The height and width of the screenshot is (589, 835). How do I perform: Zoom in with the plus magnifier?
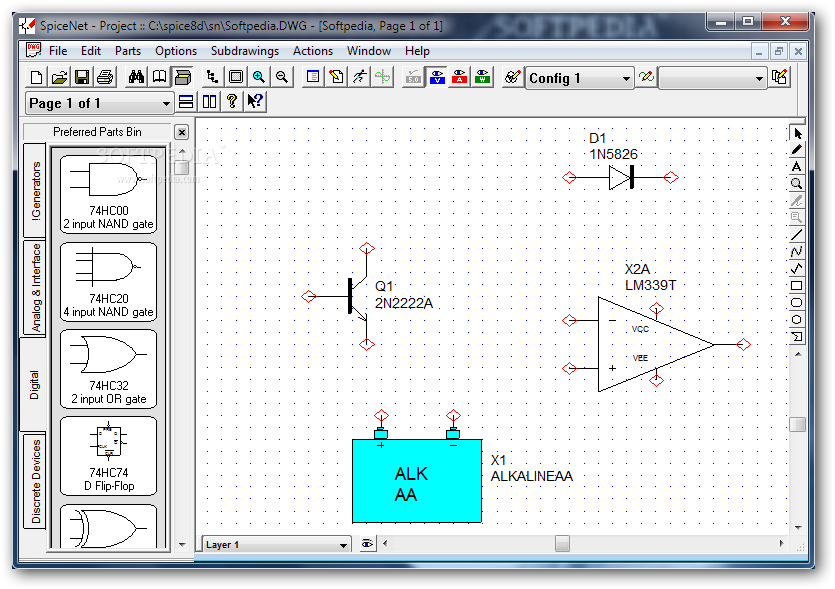(x=258, y=78)
